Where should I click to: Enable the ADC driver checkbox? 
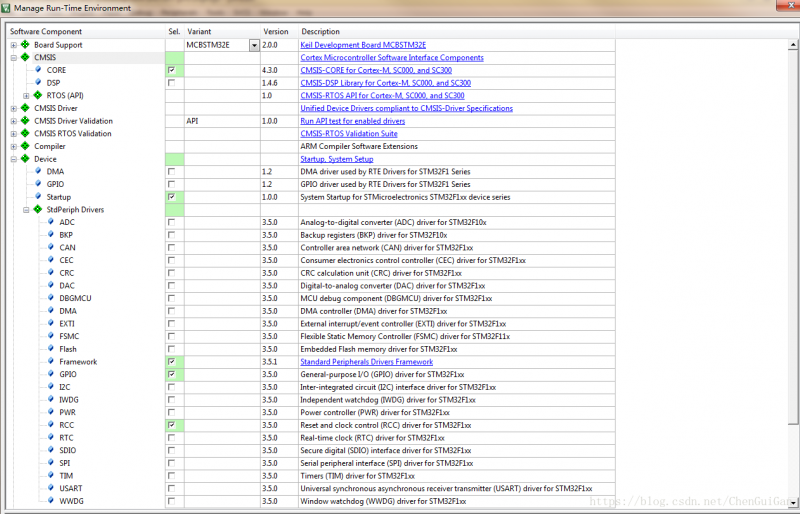coord(172,222)
